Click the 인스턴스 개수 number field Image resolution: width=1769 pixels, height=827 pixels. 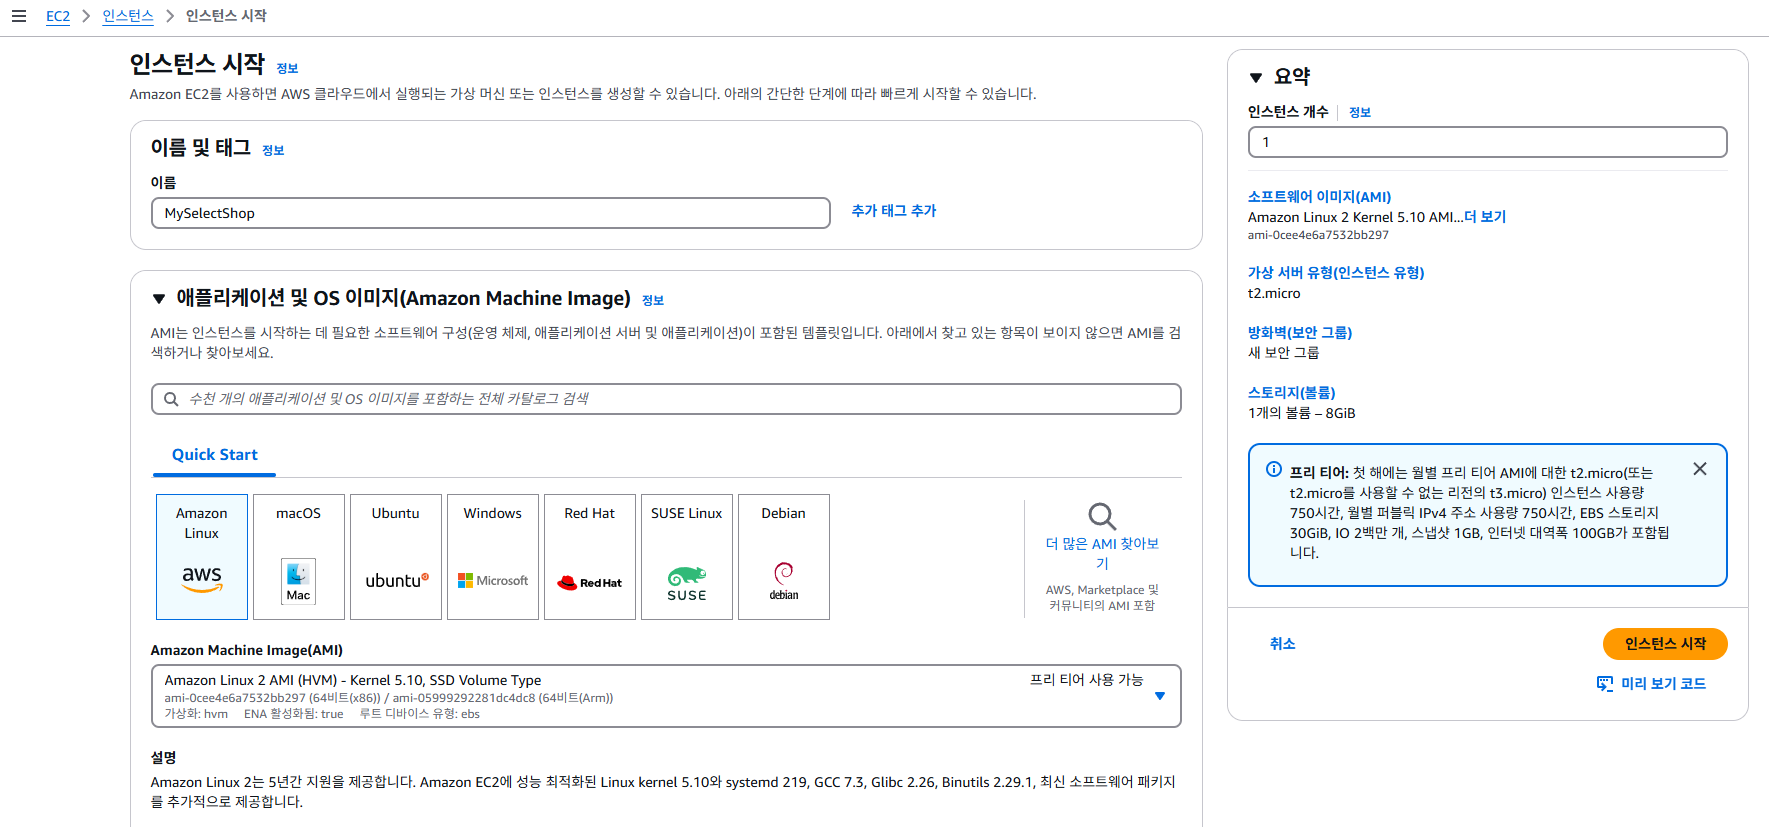pyautogui.click(x=1487, y=142)
